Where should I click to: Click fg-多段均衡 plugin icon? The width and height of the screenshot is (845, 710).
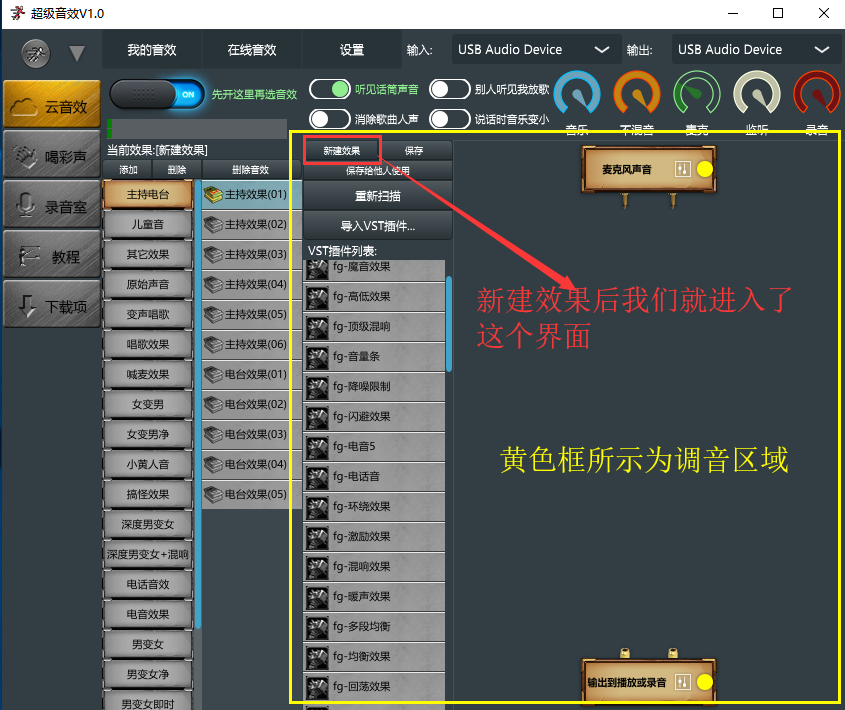coord(317,627)
